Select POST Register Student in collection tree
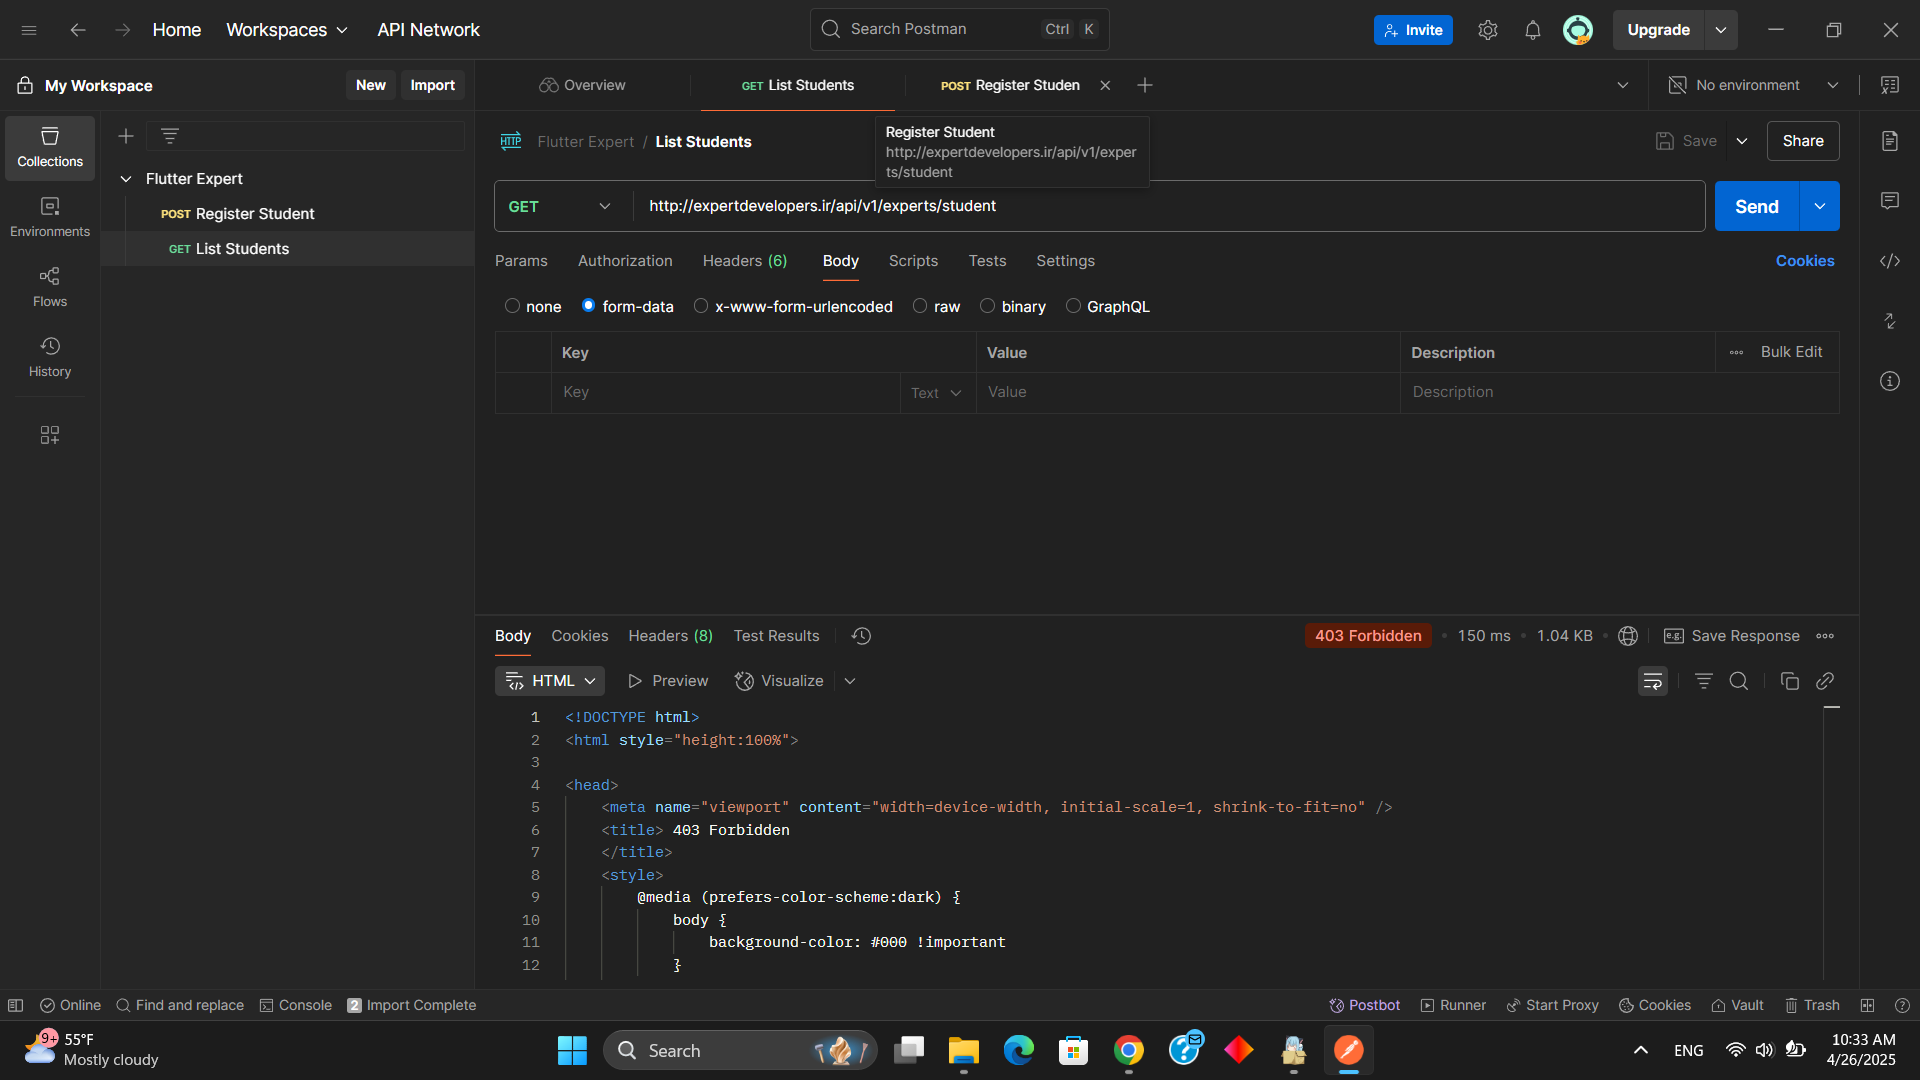The height and width of the screenshot is (1080, 1920). coord(288,214)
